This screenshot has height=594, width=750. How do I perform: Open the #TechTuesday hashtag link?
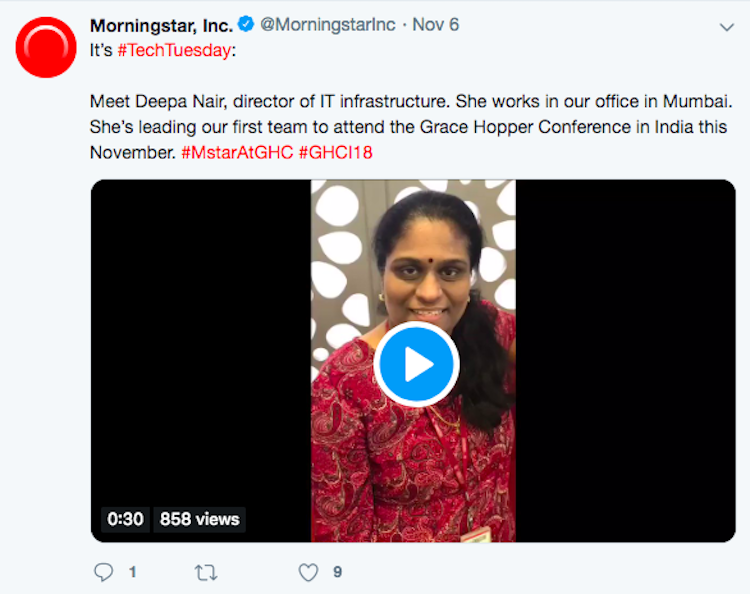coord(174,50)
